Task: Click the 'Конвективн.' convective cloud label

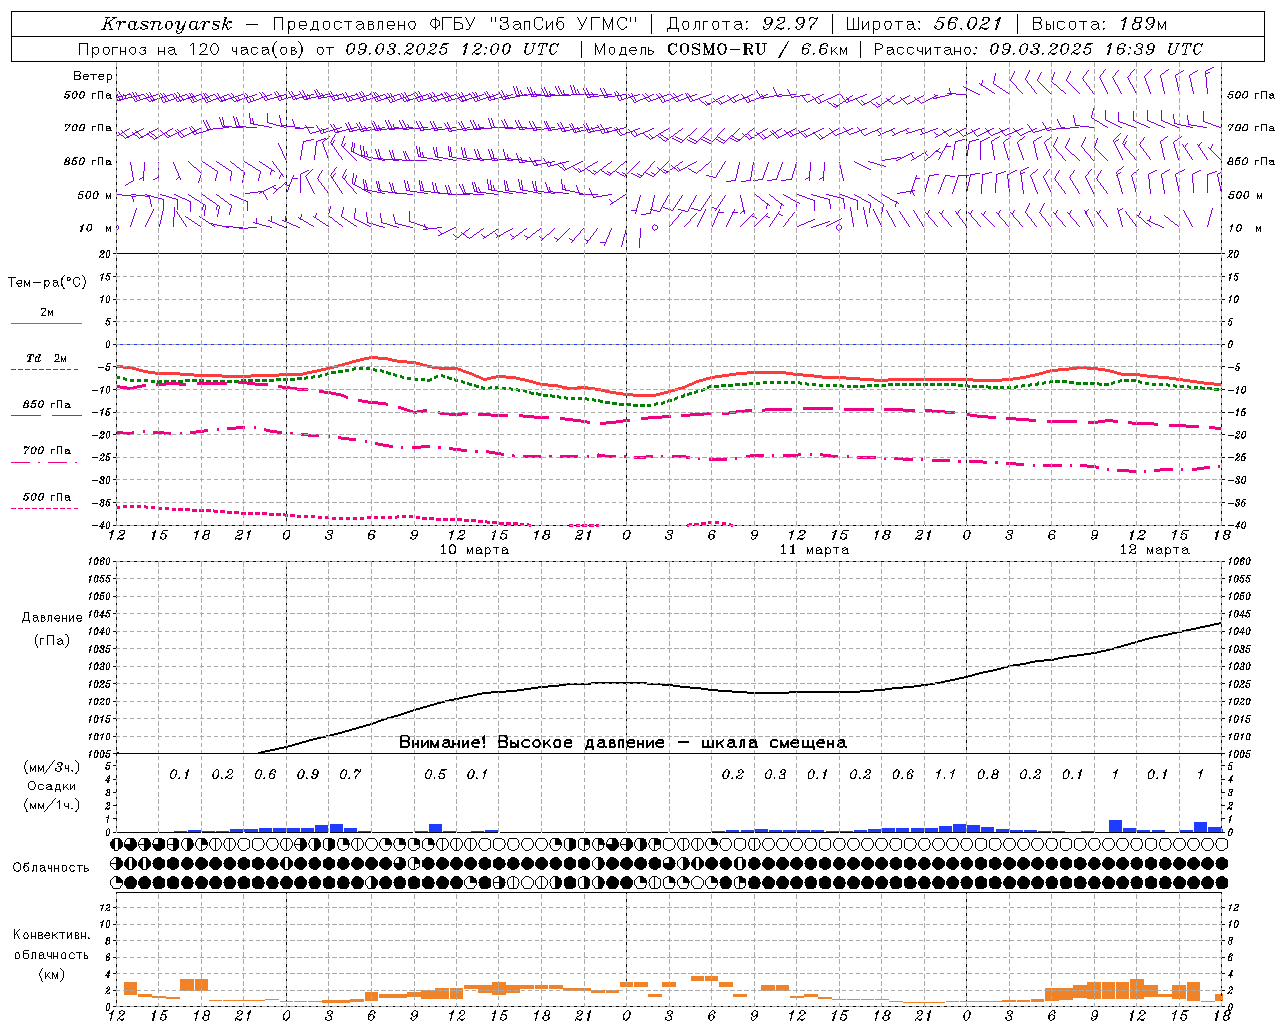Action: click(52, 935)
